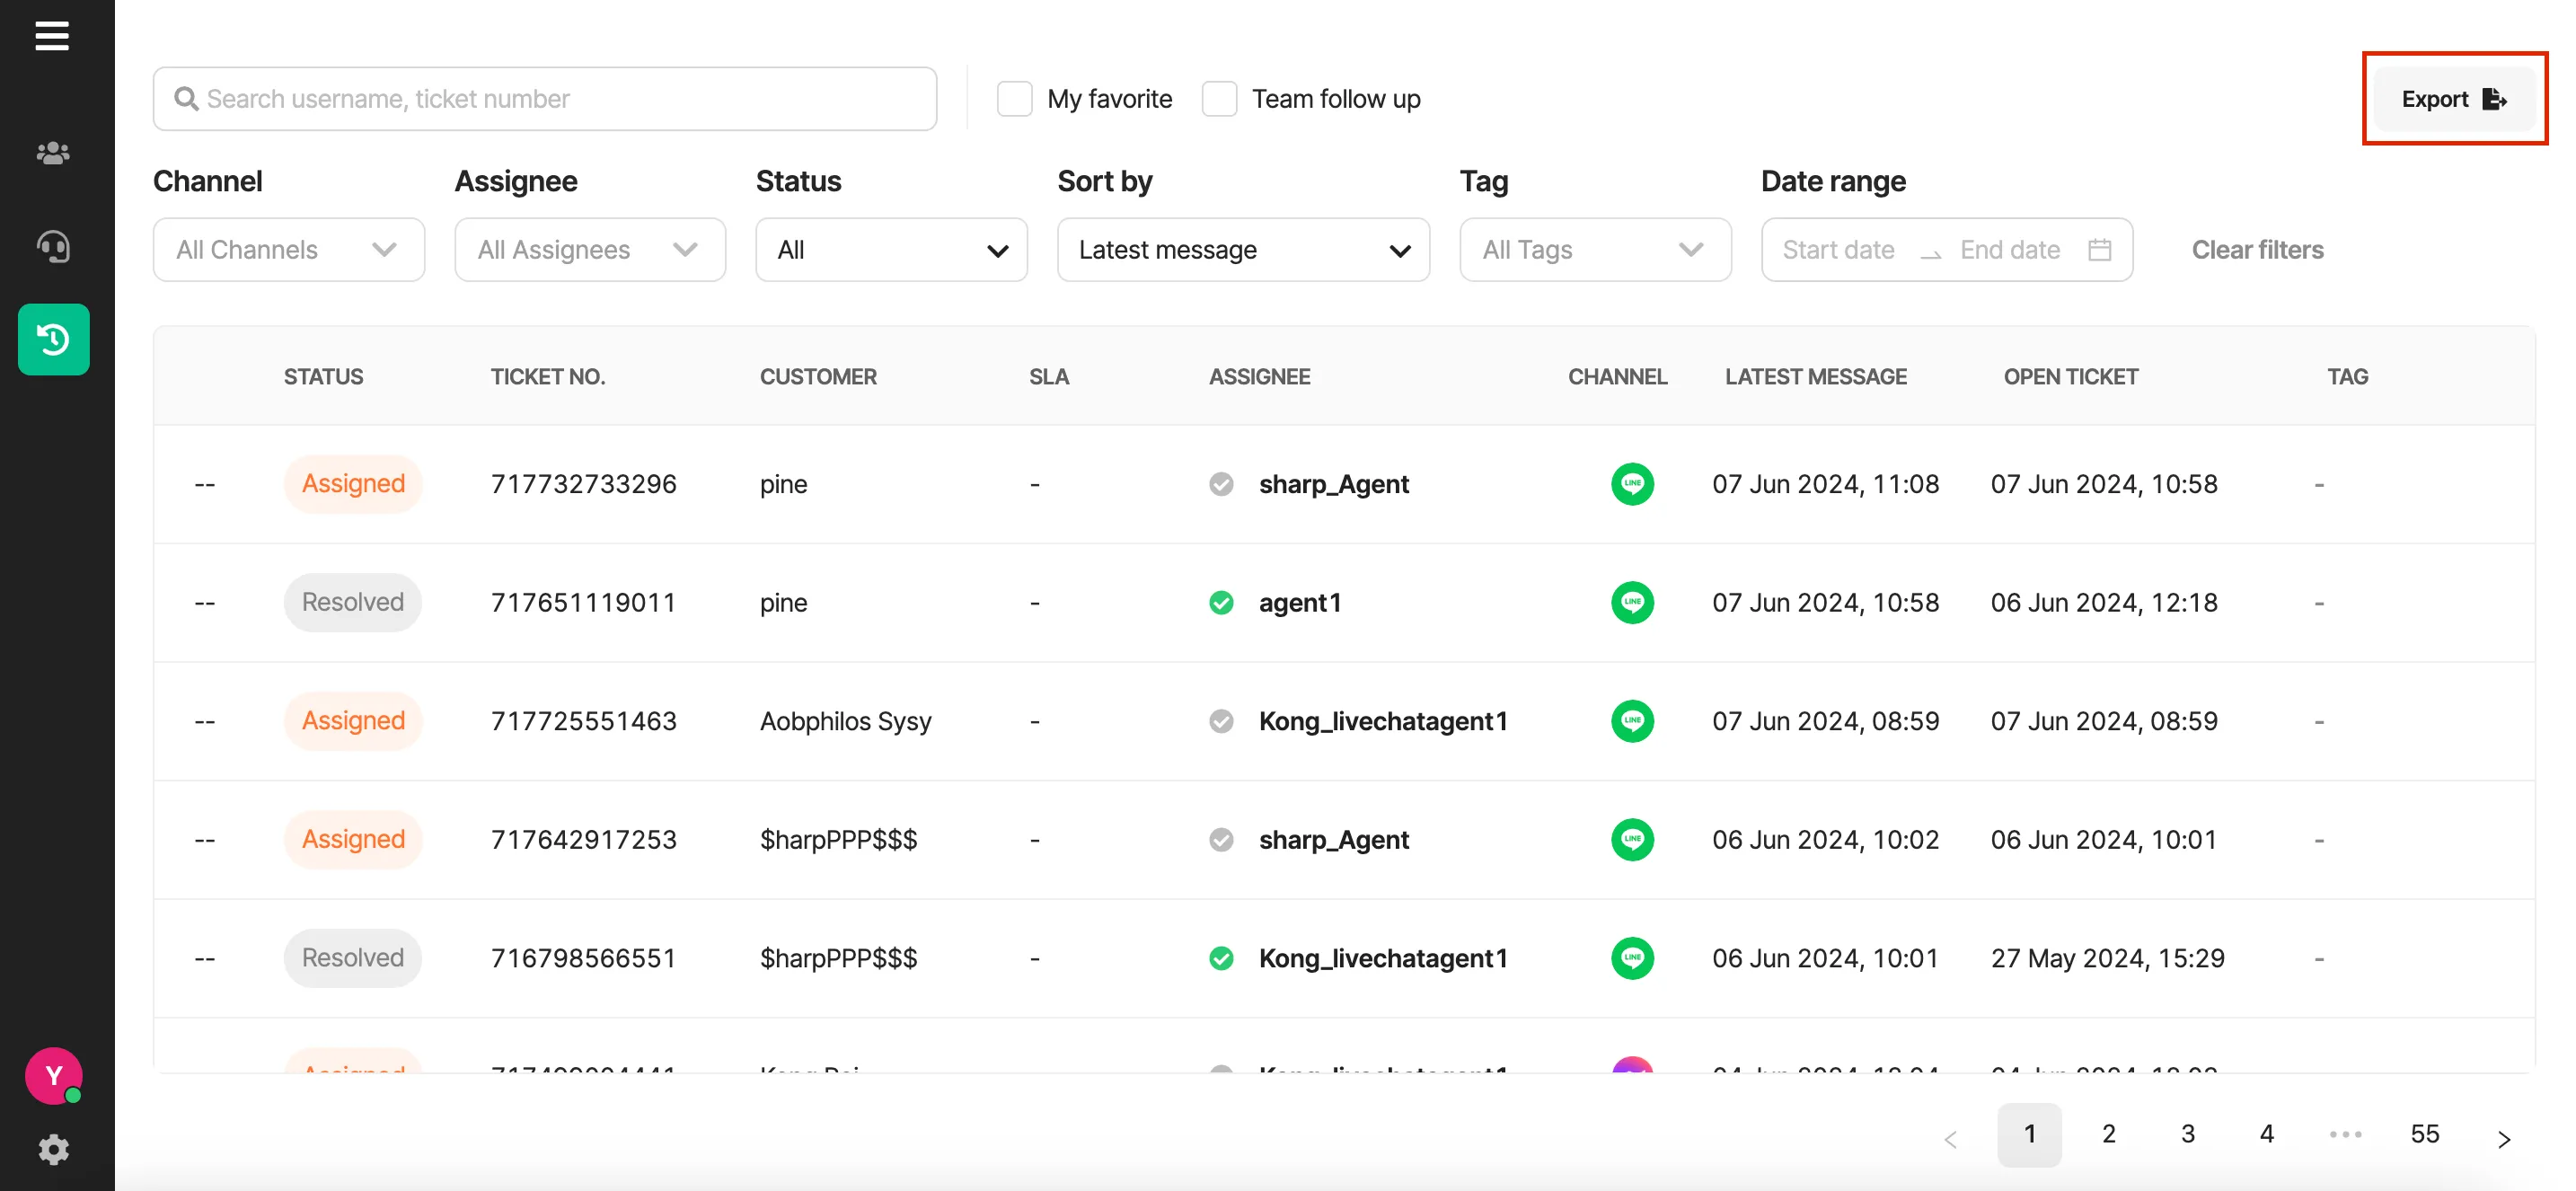Image resolution: width=2576 pixels, height=1191 pixels.
Task: Open the live chat headset icon
Action: [x=53, y=246]
